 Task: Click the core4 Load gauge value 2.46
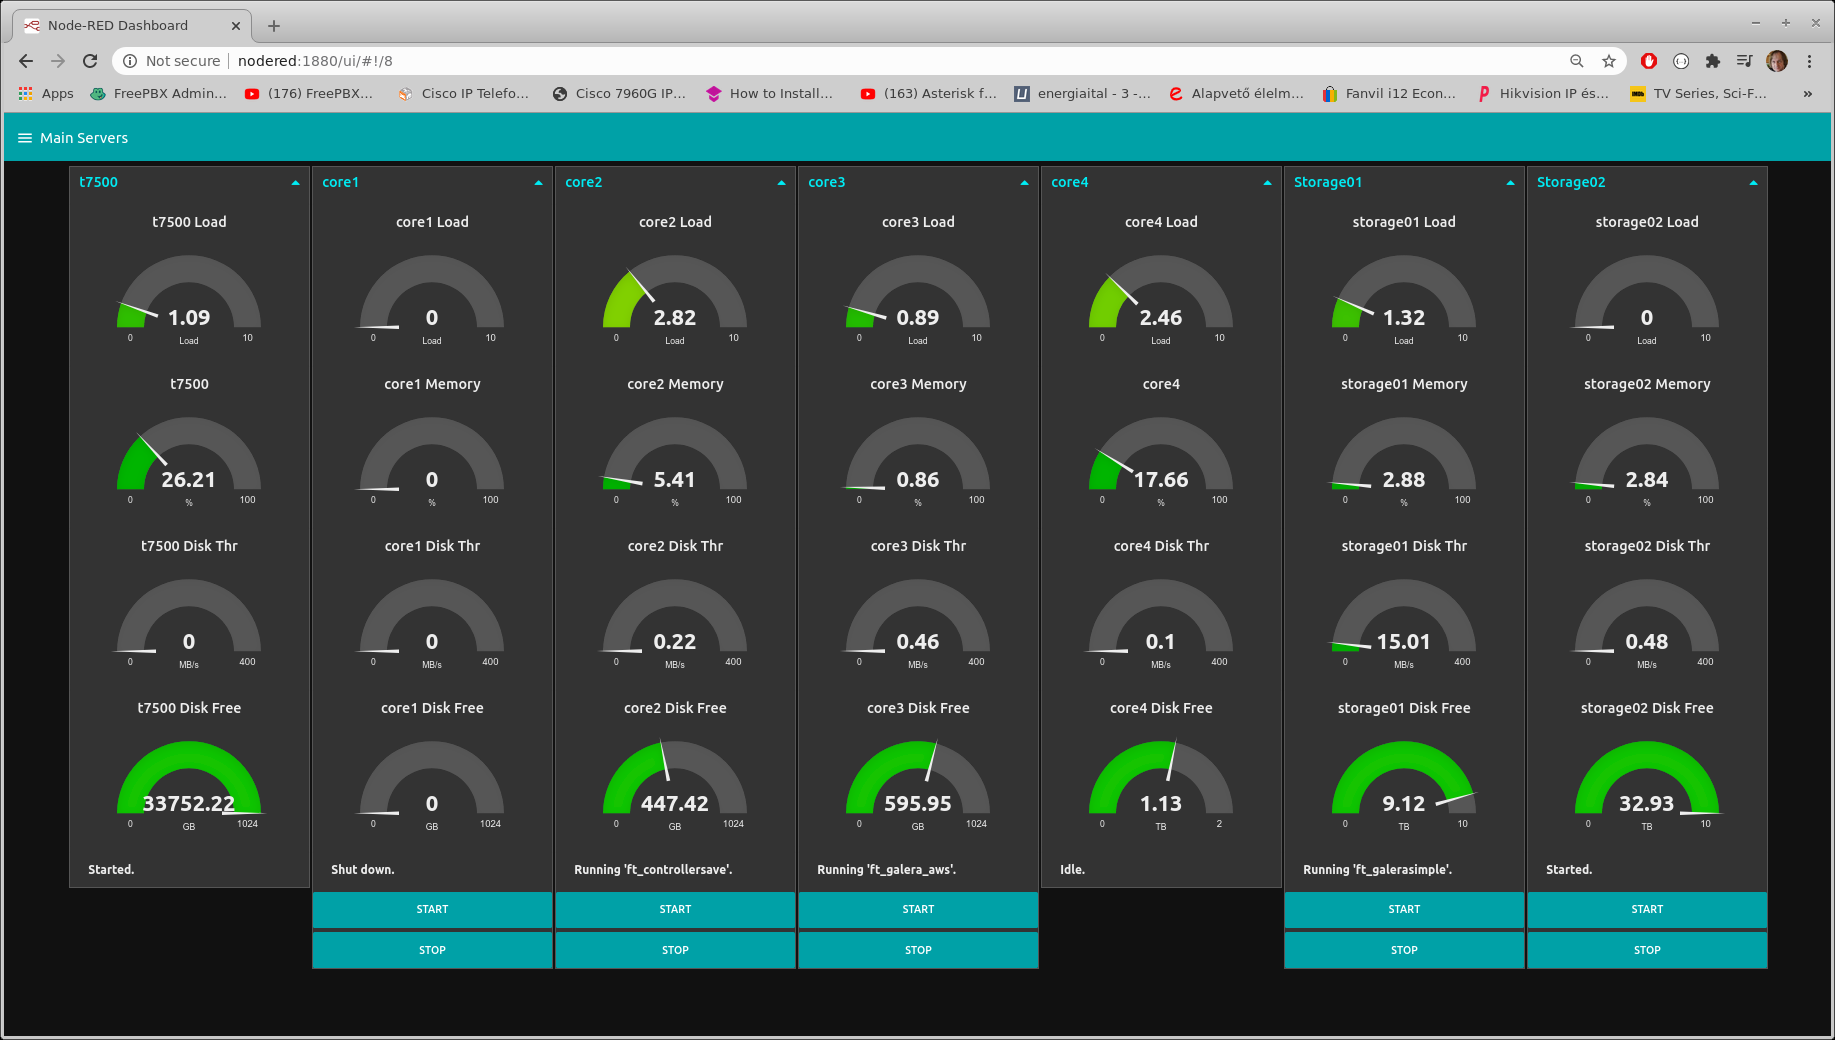tap(1161, 317)
